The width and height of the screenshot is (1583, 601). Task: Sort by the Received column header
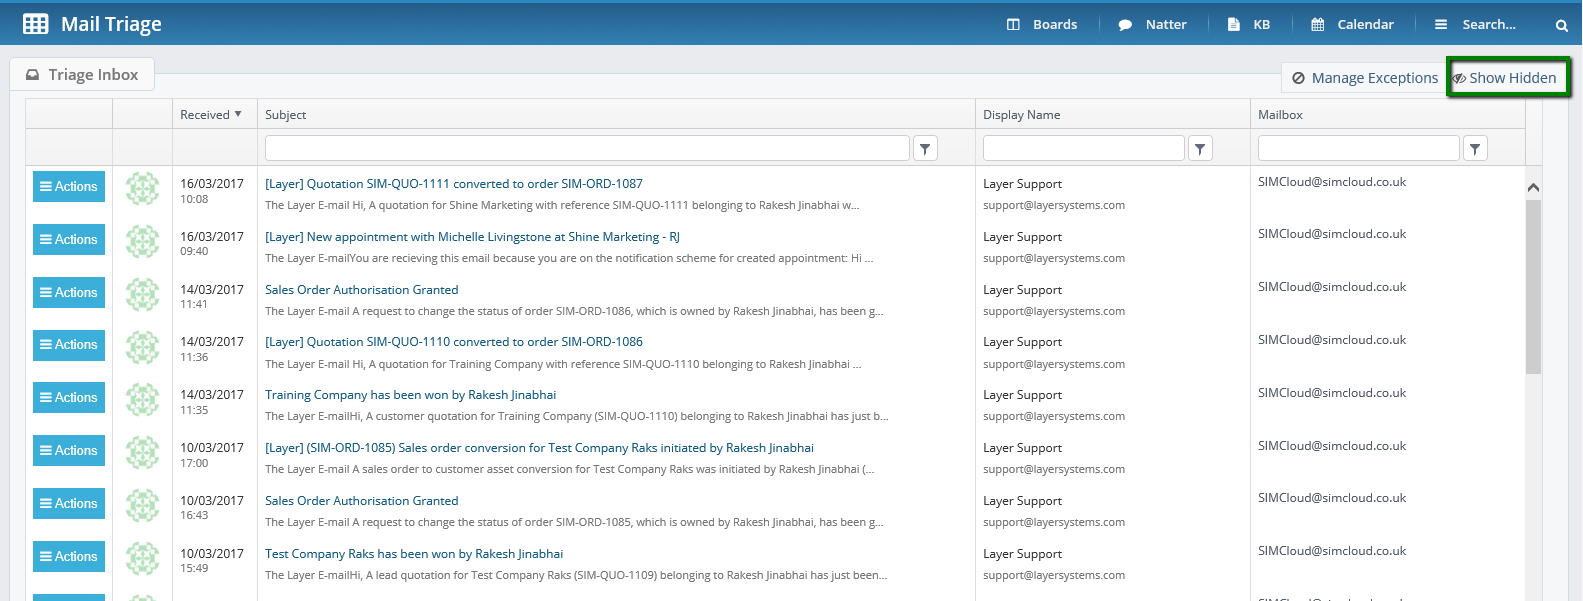[x=211, y=115]
